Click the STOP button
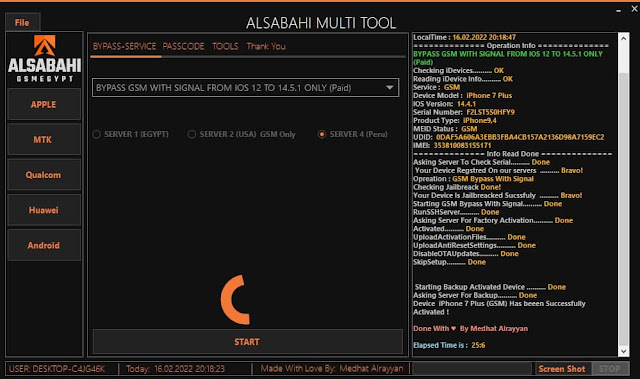Viewport: 640px width, 379px height. pos(610,369)
